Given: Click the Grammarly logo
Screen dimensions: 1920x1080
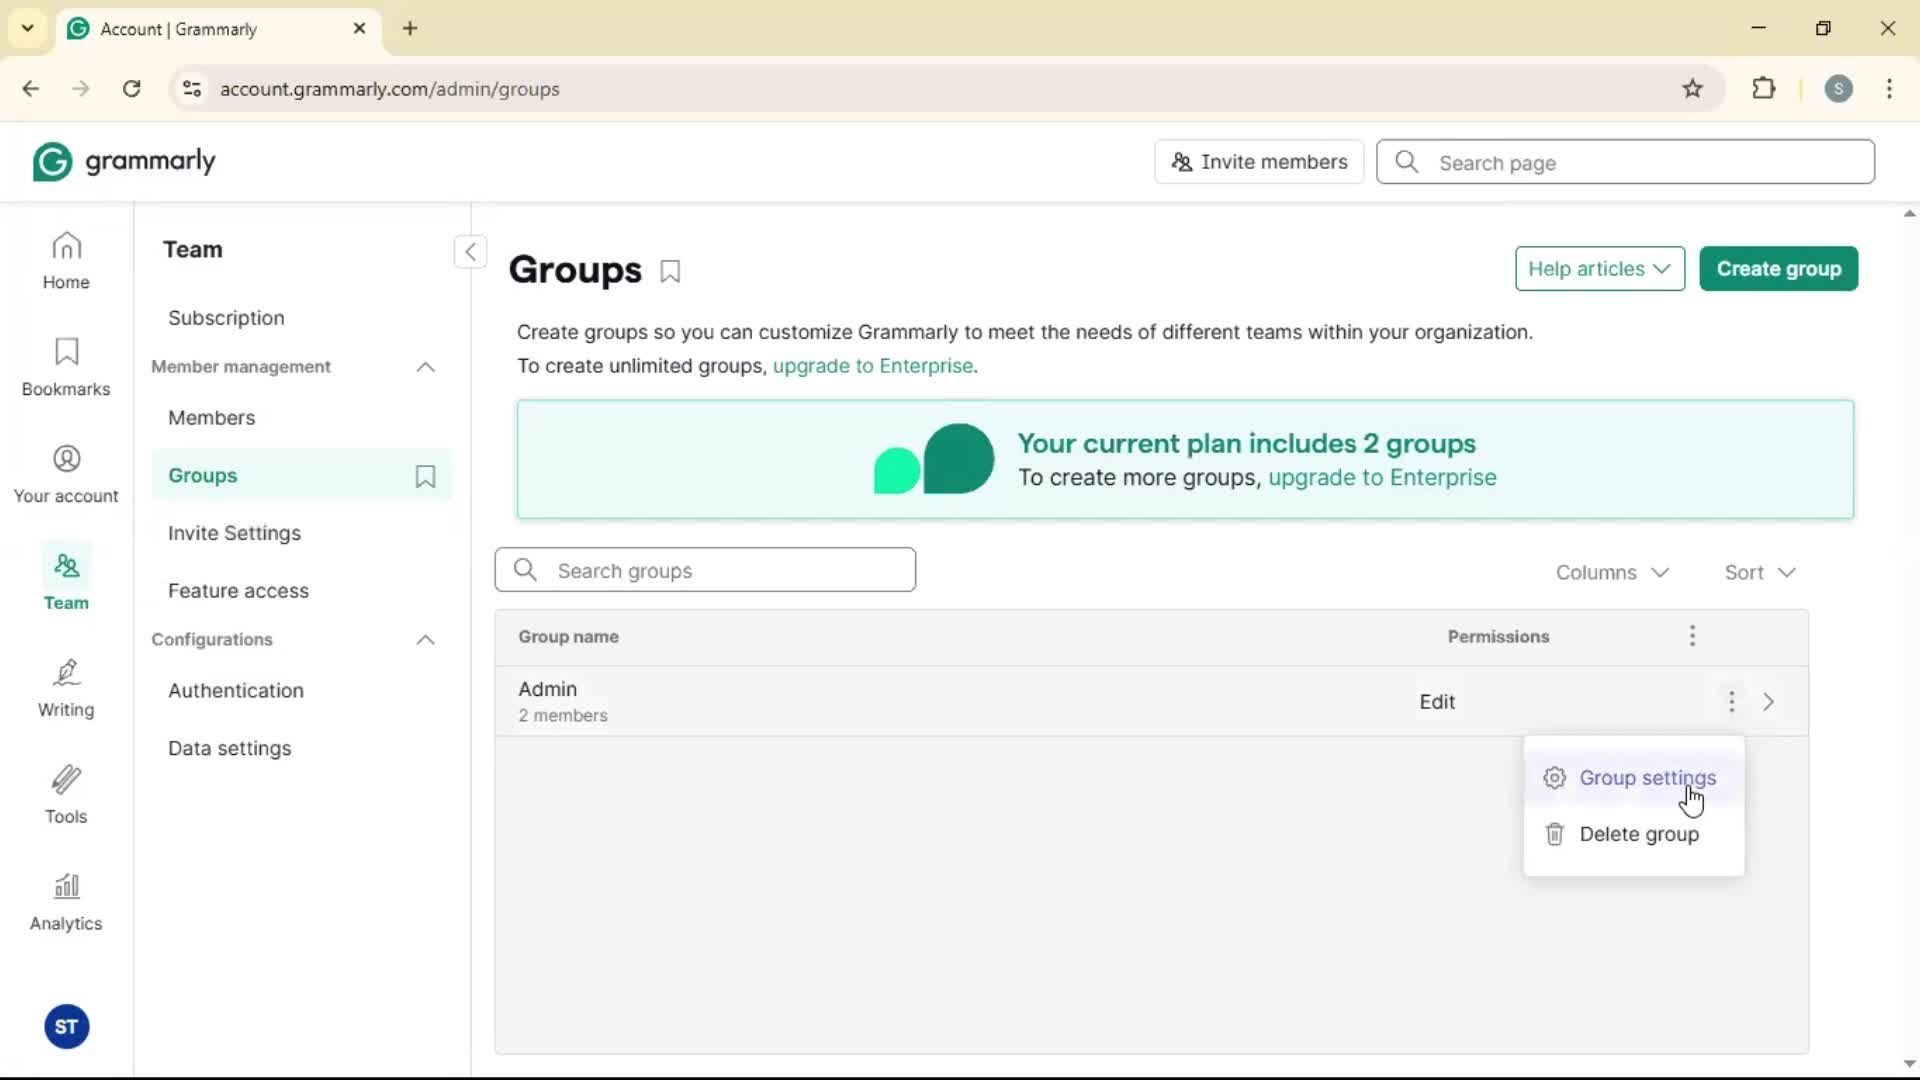Looking at the screenshot, I should [124, 162].
